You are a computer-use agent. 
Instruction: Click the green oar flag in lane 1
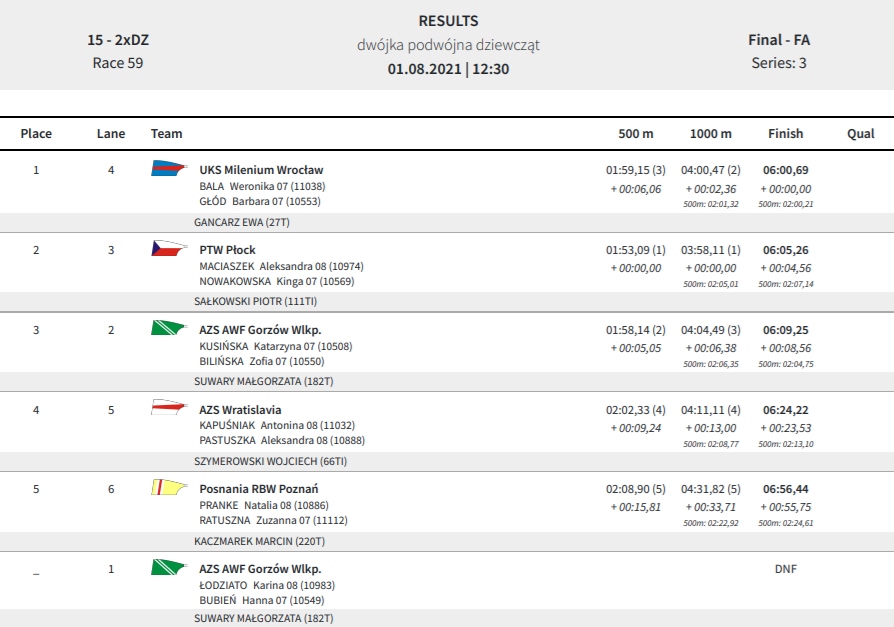pyautogui.click(x=169, y=567)
